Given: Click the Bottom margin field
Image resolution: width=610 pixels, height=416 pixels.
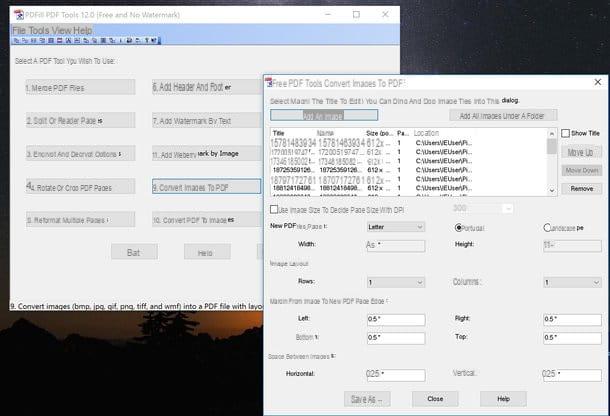Looking at the screenshot, I should pos(396,338).
